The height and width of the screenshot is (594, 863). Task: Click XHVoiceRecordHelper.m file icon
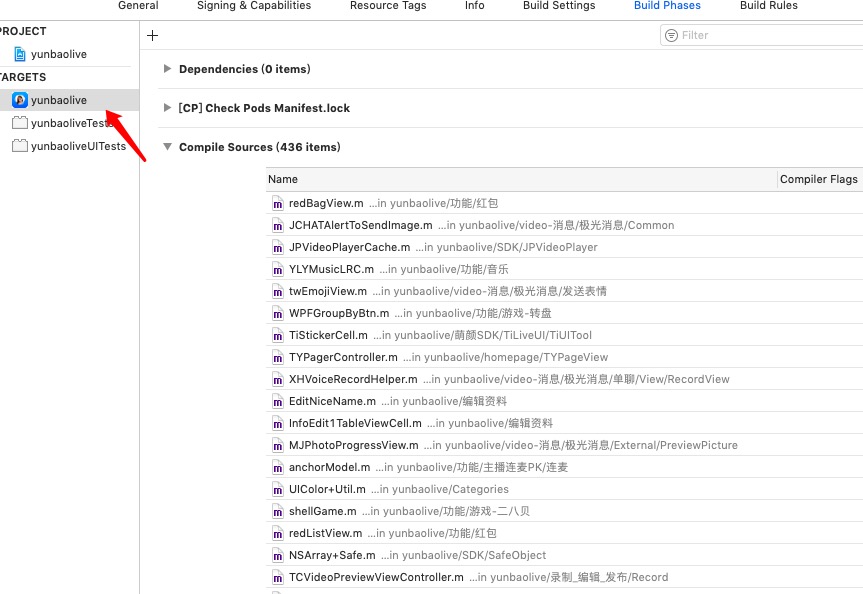(277, 380)
